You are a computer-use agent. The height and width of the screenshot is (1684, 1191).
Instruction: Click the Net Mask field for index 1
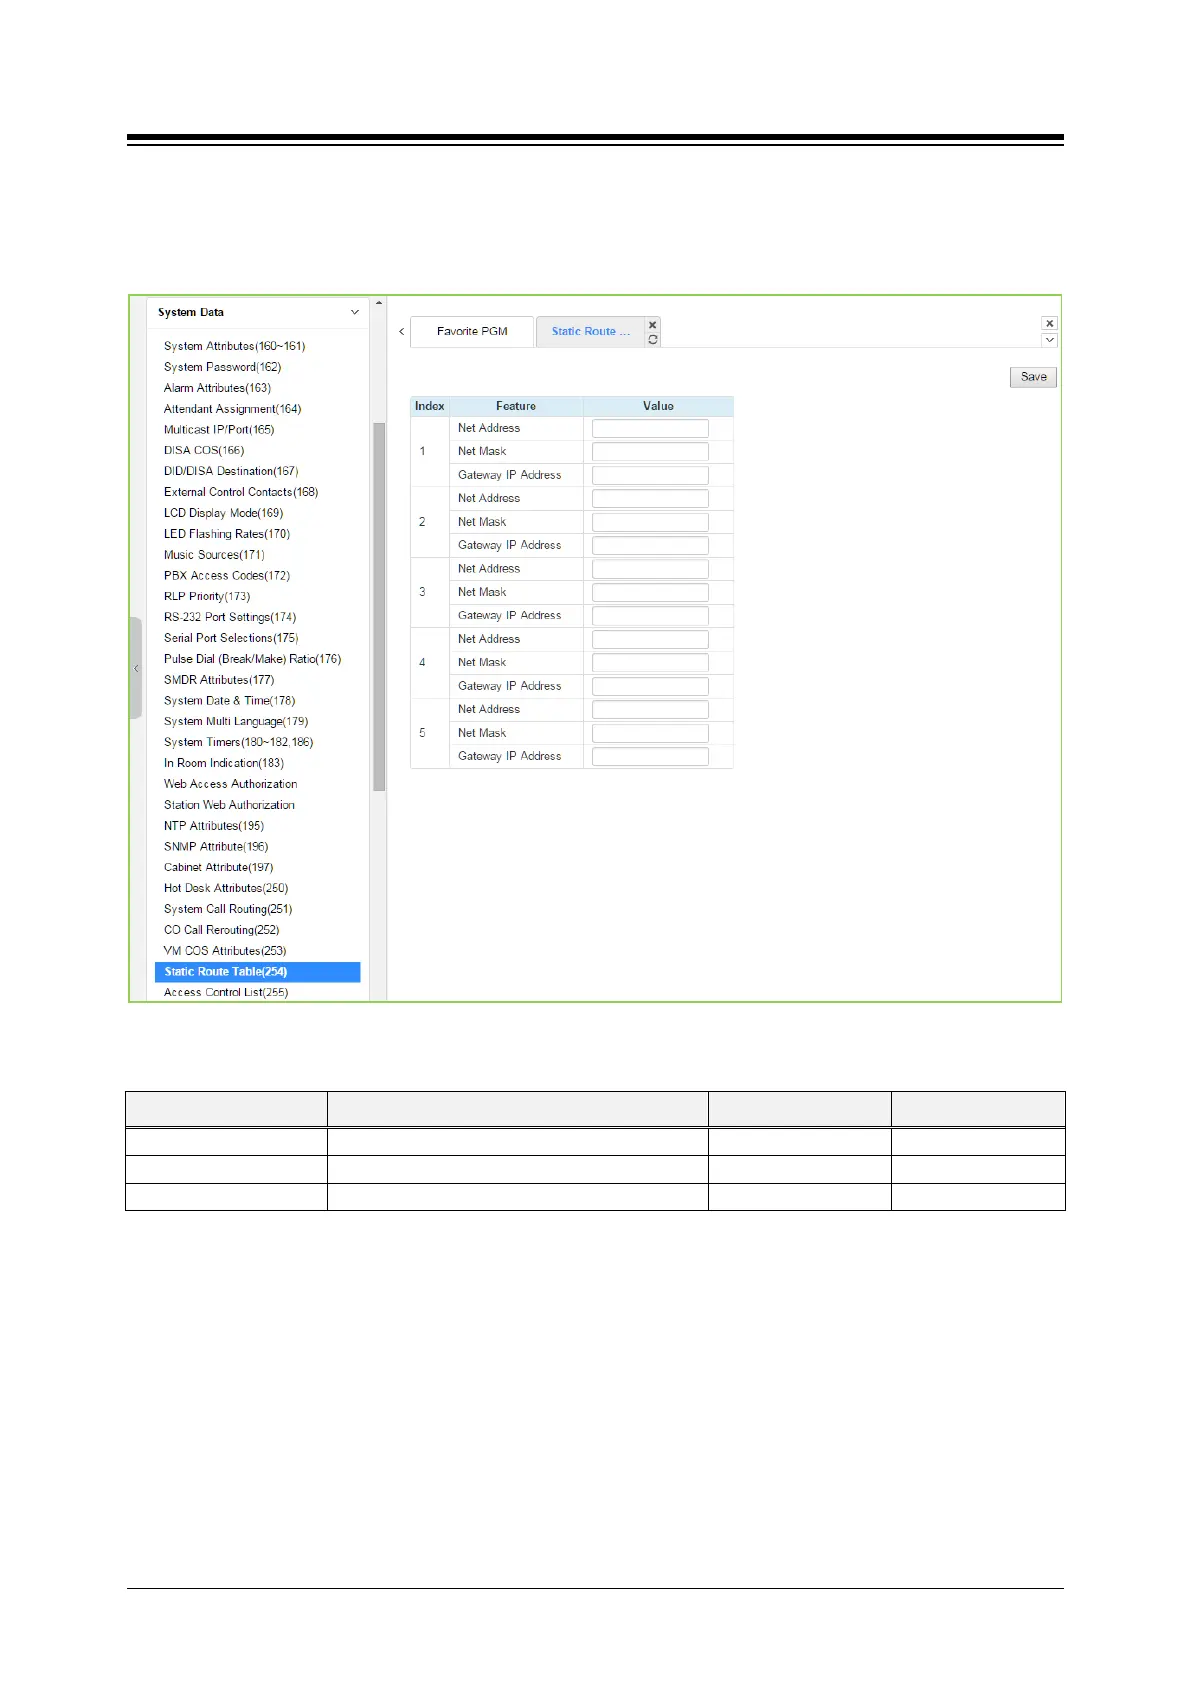(x=650, y=452)
